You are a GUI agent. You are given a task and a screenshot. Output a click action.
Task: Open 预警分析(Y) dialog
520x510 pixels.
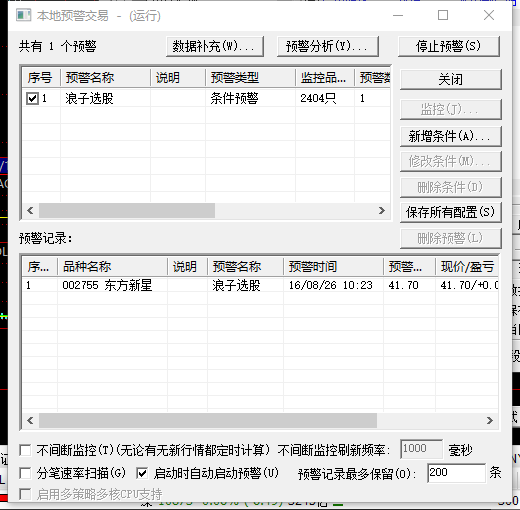coord(328,46)
